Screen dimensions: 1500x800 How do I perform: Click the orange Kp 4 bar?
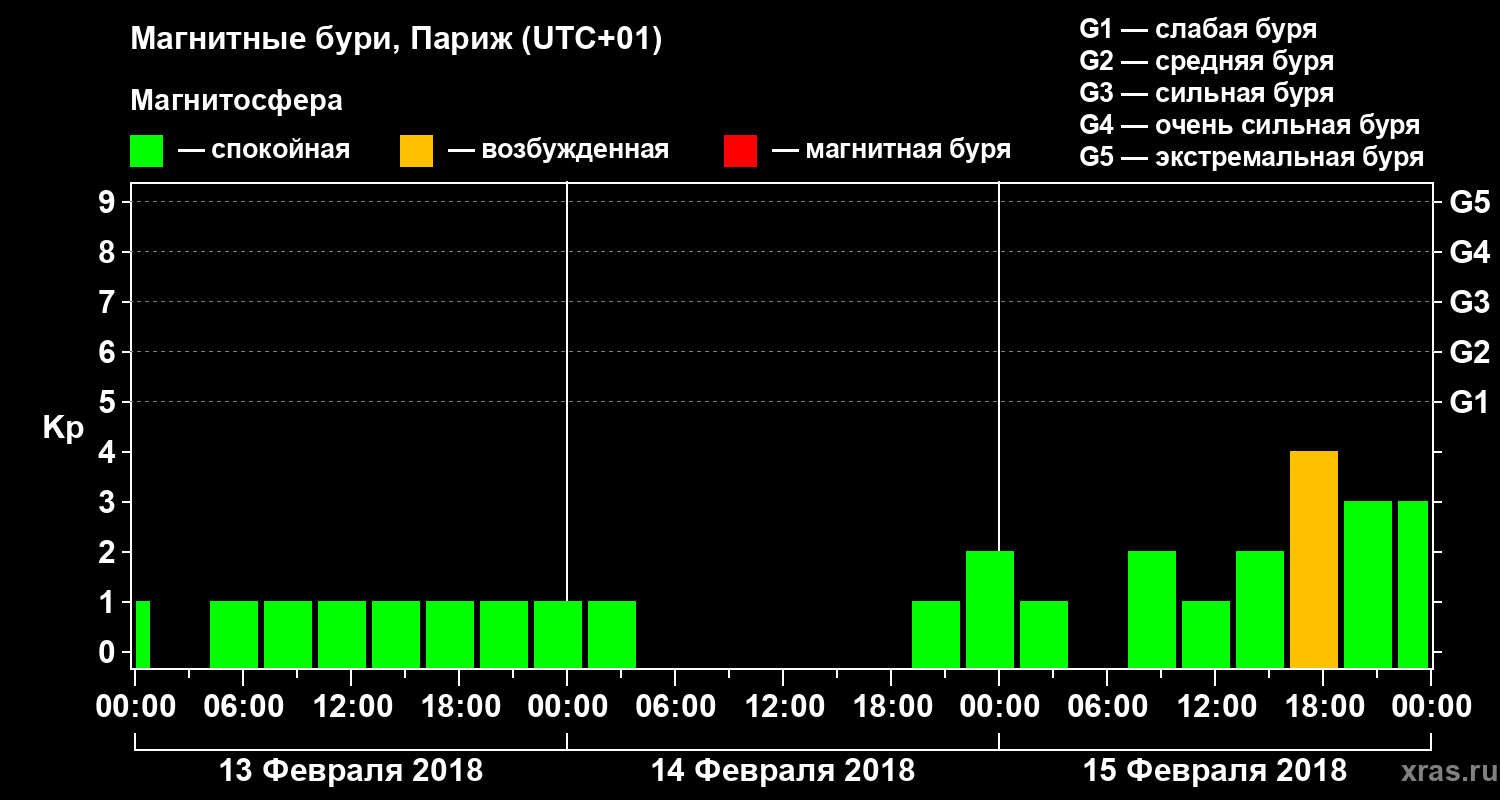point(1314,560)
